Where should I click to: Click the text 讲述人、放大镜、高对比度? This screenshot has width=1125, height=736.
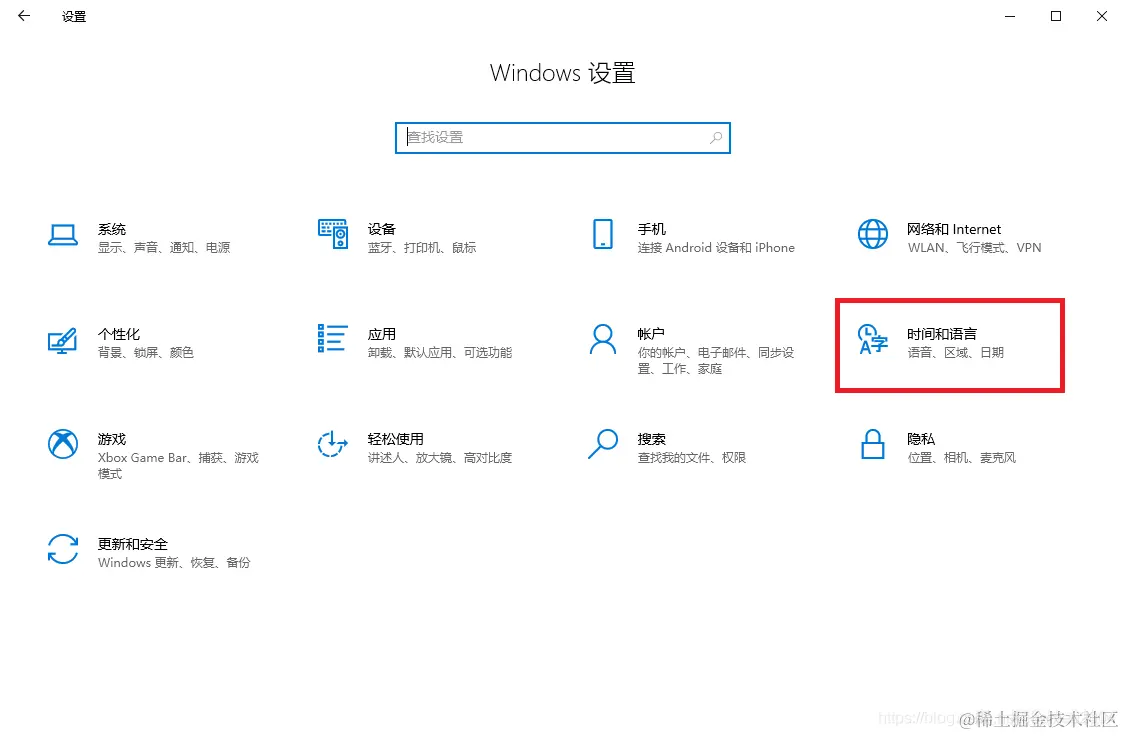click(x=440, y=458)
